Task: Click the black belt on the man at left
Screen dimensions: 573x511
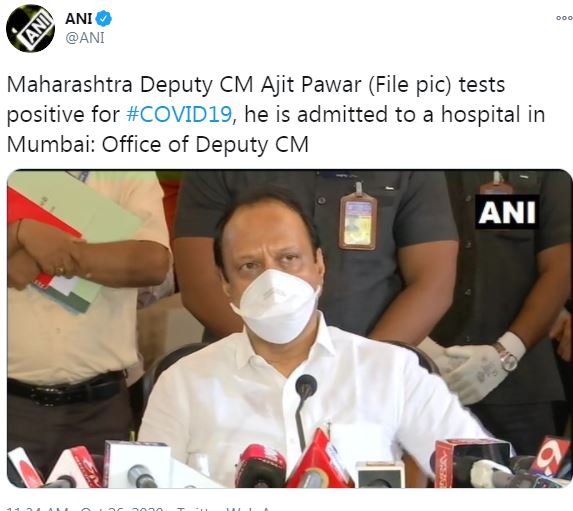Action: (68, 389)
